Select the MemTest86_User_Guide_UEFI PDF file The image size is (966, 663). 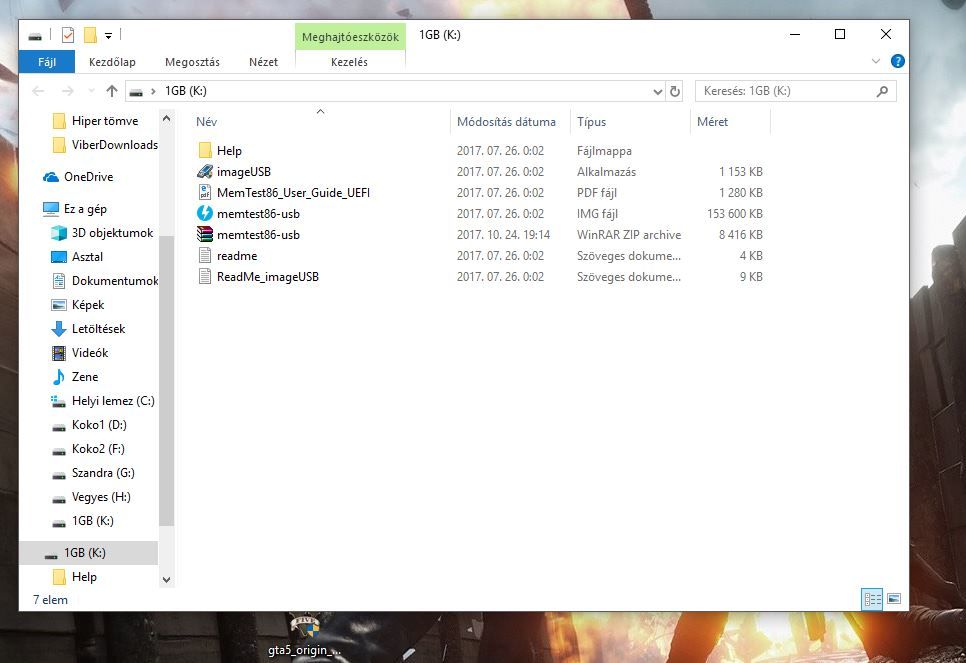click(293, 192)
